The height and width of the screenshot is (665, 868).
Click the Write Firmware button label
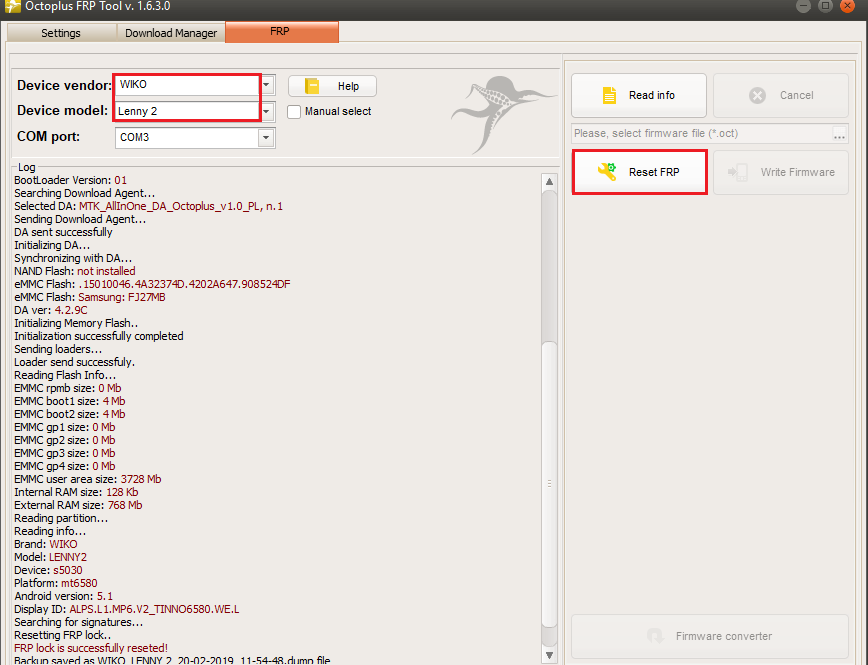click(x=798, y=172)
